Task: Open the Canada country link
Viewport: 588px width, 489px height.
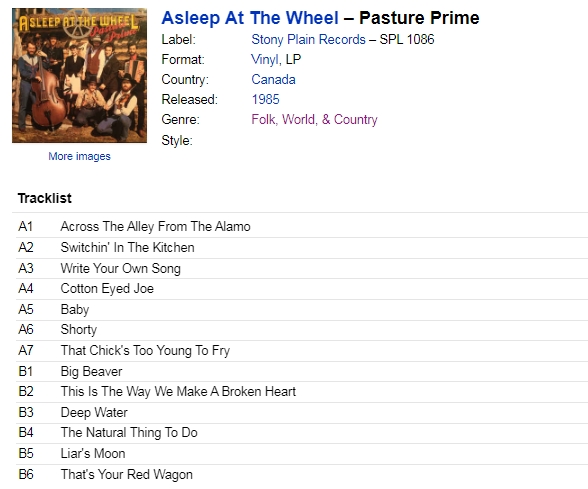Action: 273,80
